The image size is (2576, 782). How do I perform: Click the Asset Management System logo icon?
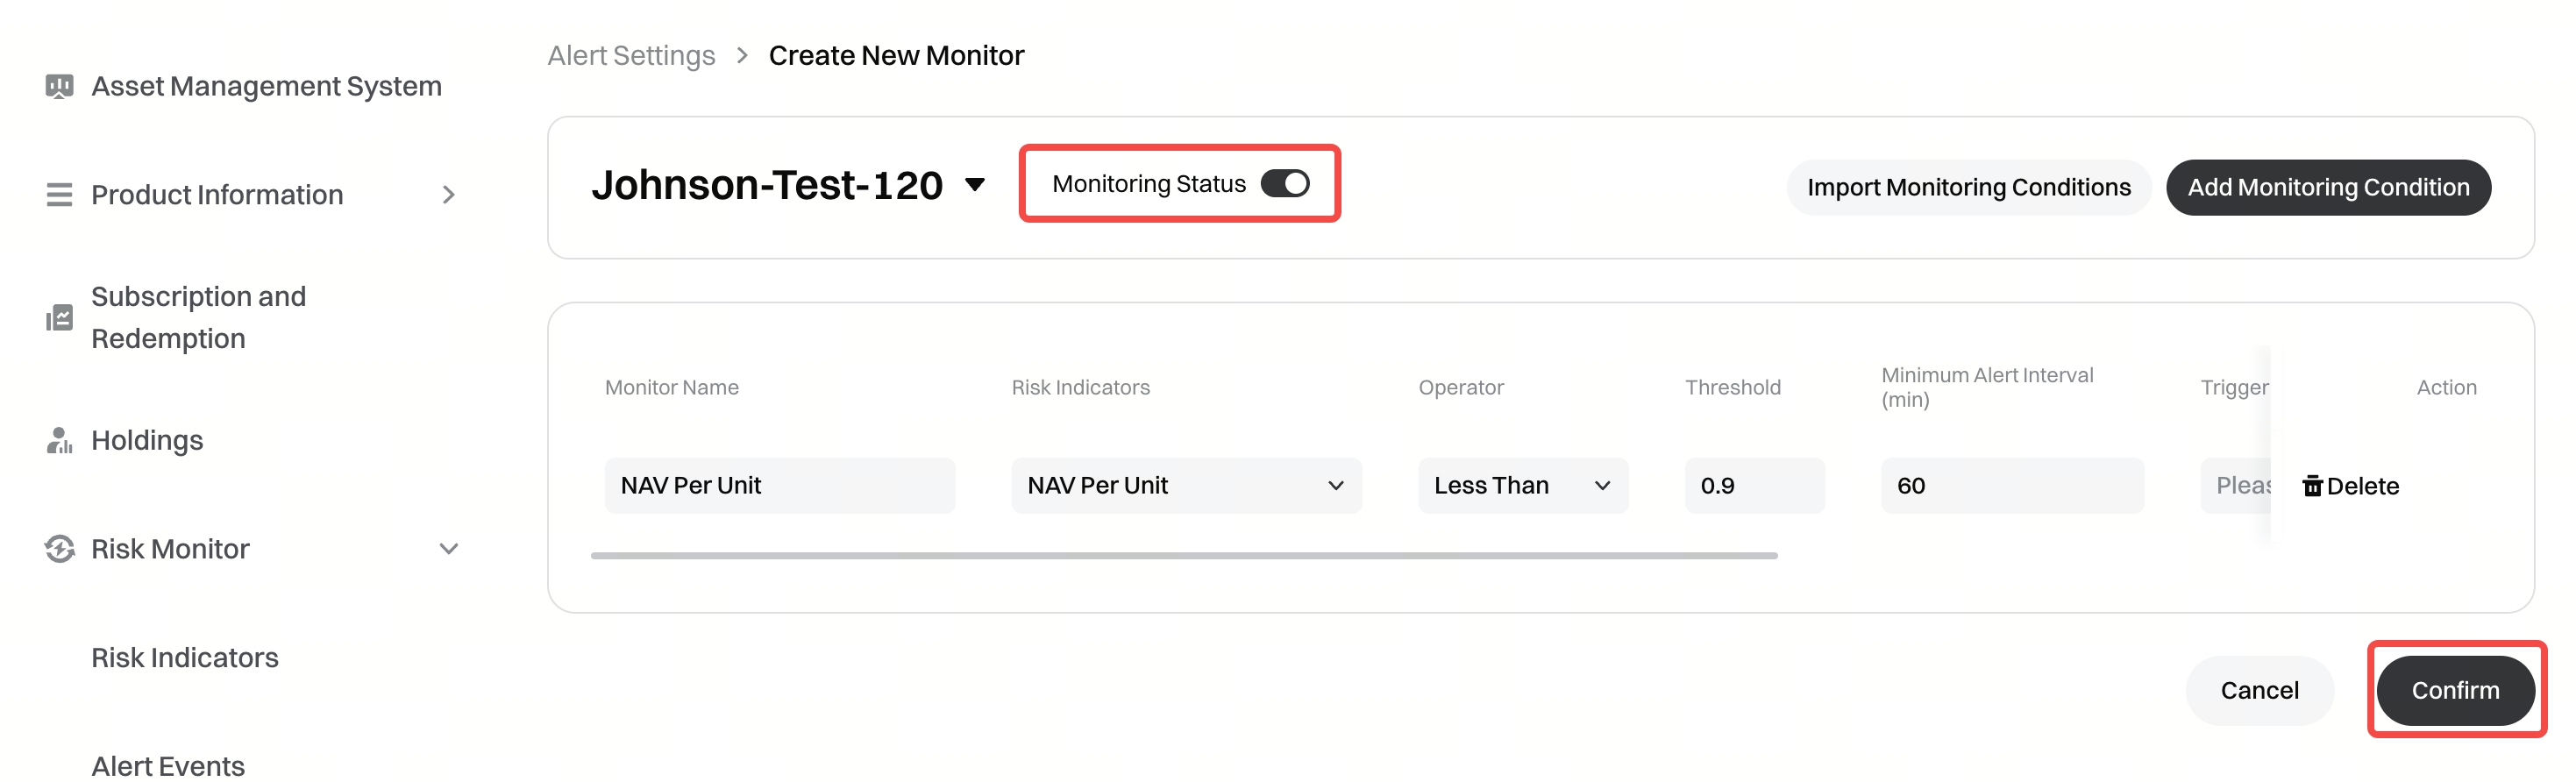pyautogui.click(x=59, y=86)
